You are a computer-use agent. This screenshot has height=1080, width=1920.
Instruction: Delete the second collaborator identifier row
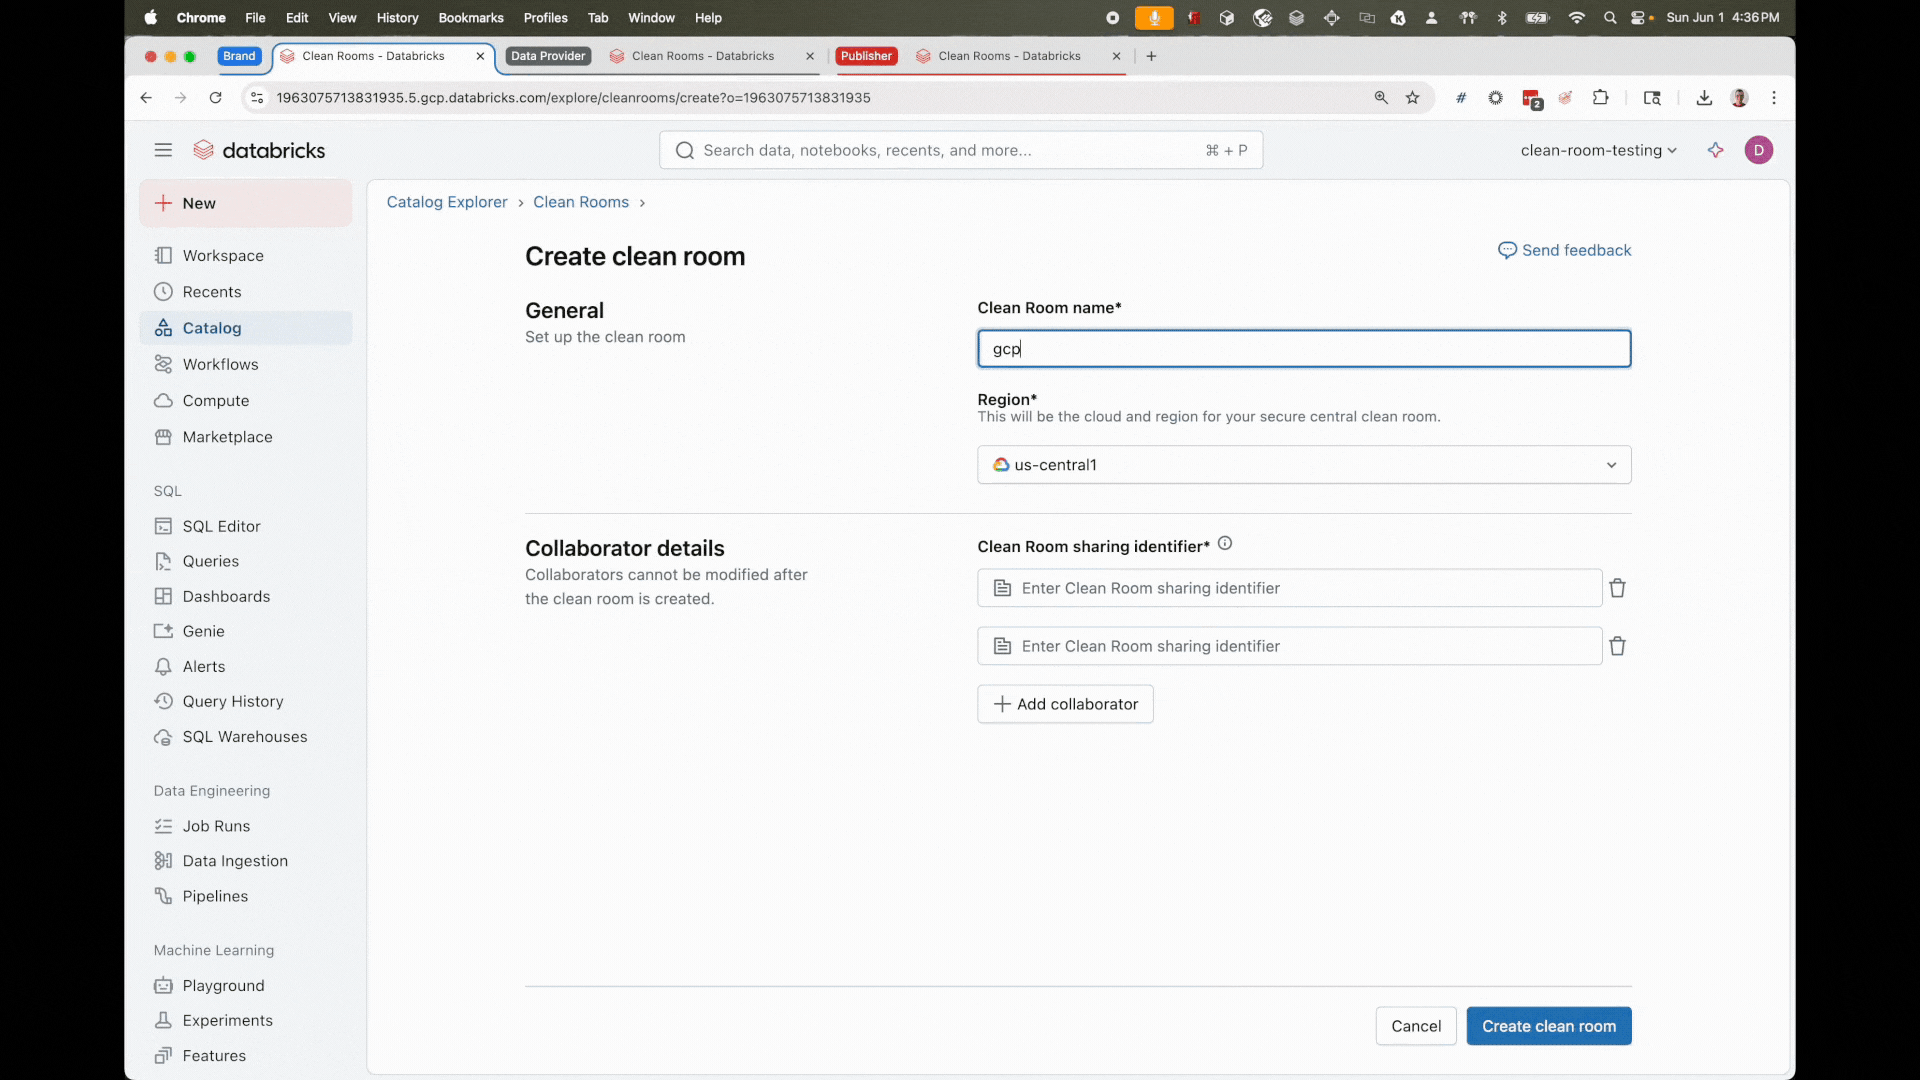(x=1617, y=646)
